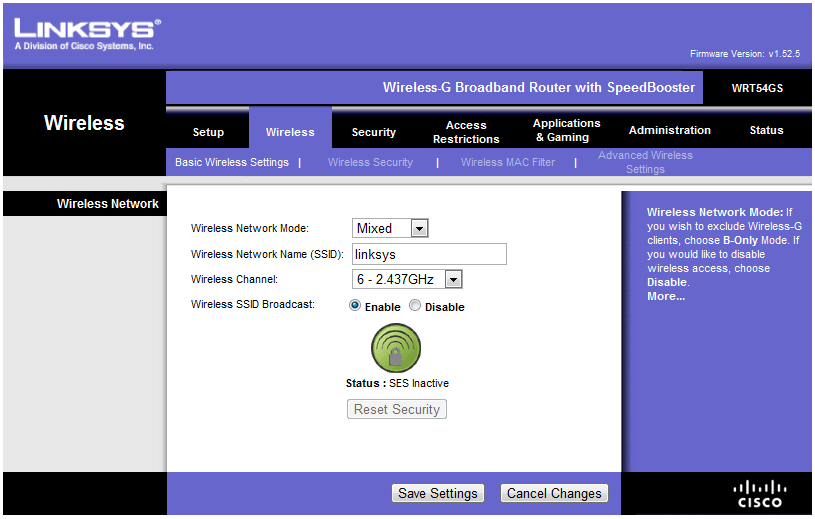Open the Wireless Security sub-tab

coord(370,162)
